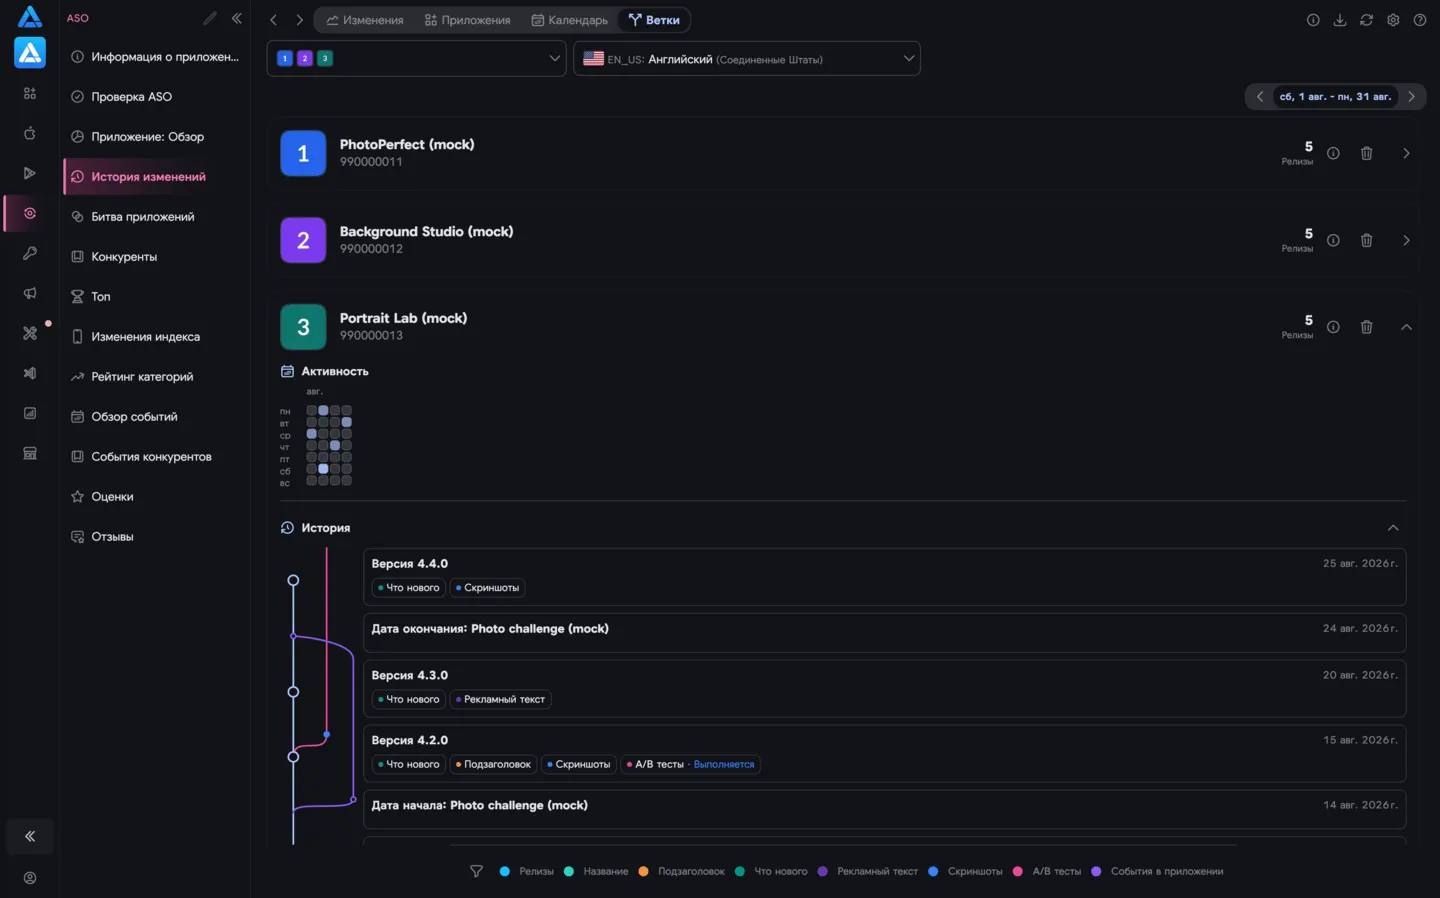Expand the PhotoPerfect (mock) row
The width and height of the screenshot is (1440, 898).
(1406, 153)
